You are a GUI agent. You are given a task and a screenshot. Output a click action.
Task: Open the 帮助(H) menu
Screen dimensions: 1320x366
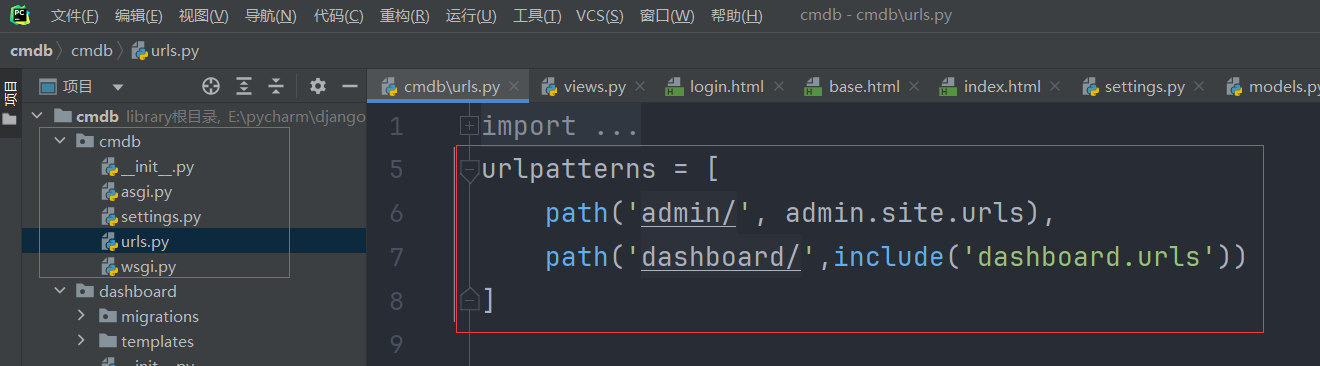pos(736,16)
